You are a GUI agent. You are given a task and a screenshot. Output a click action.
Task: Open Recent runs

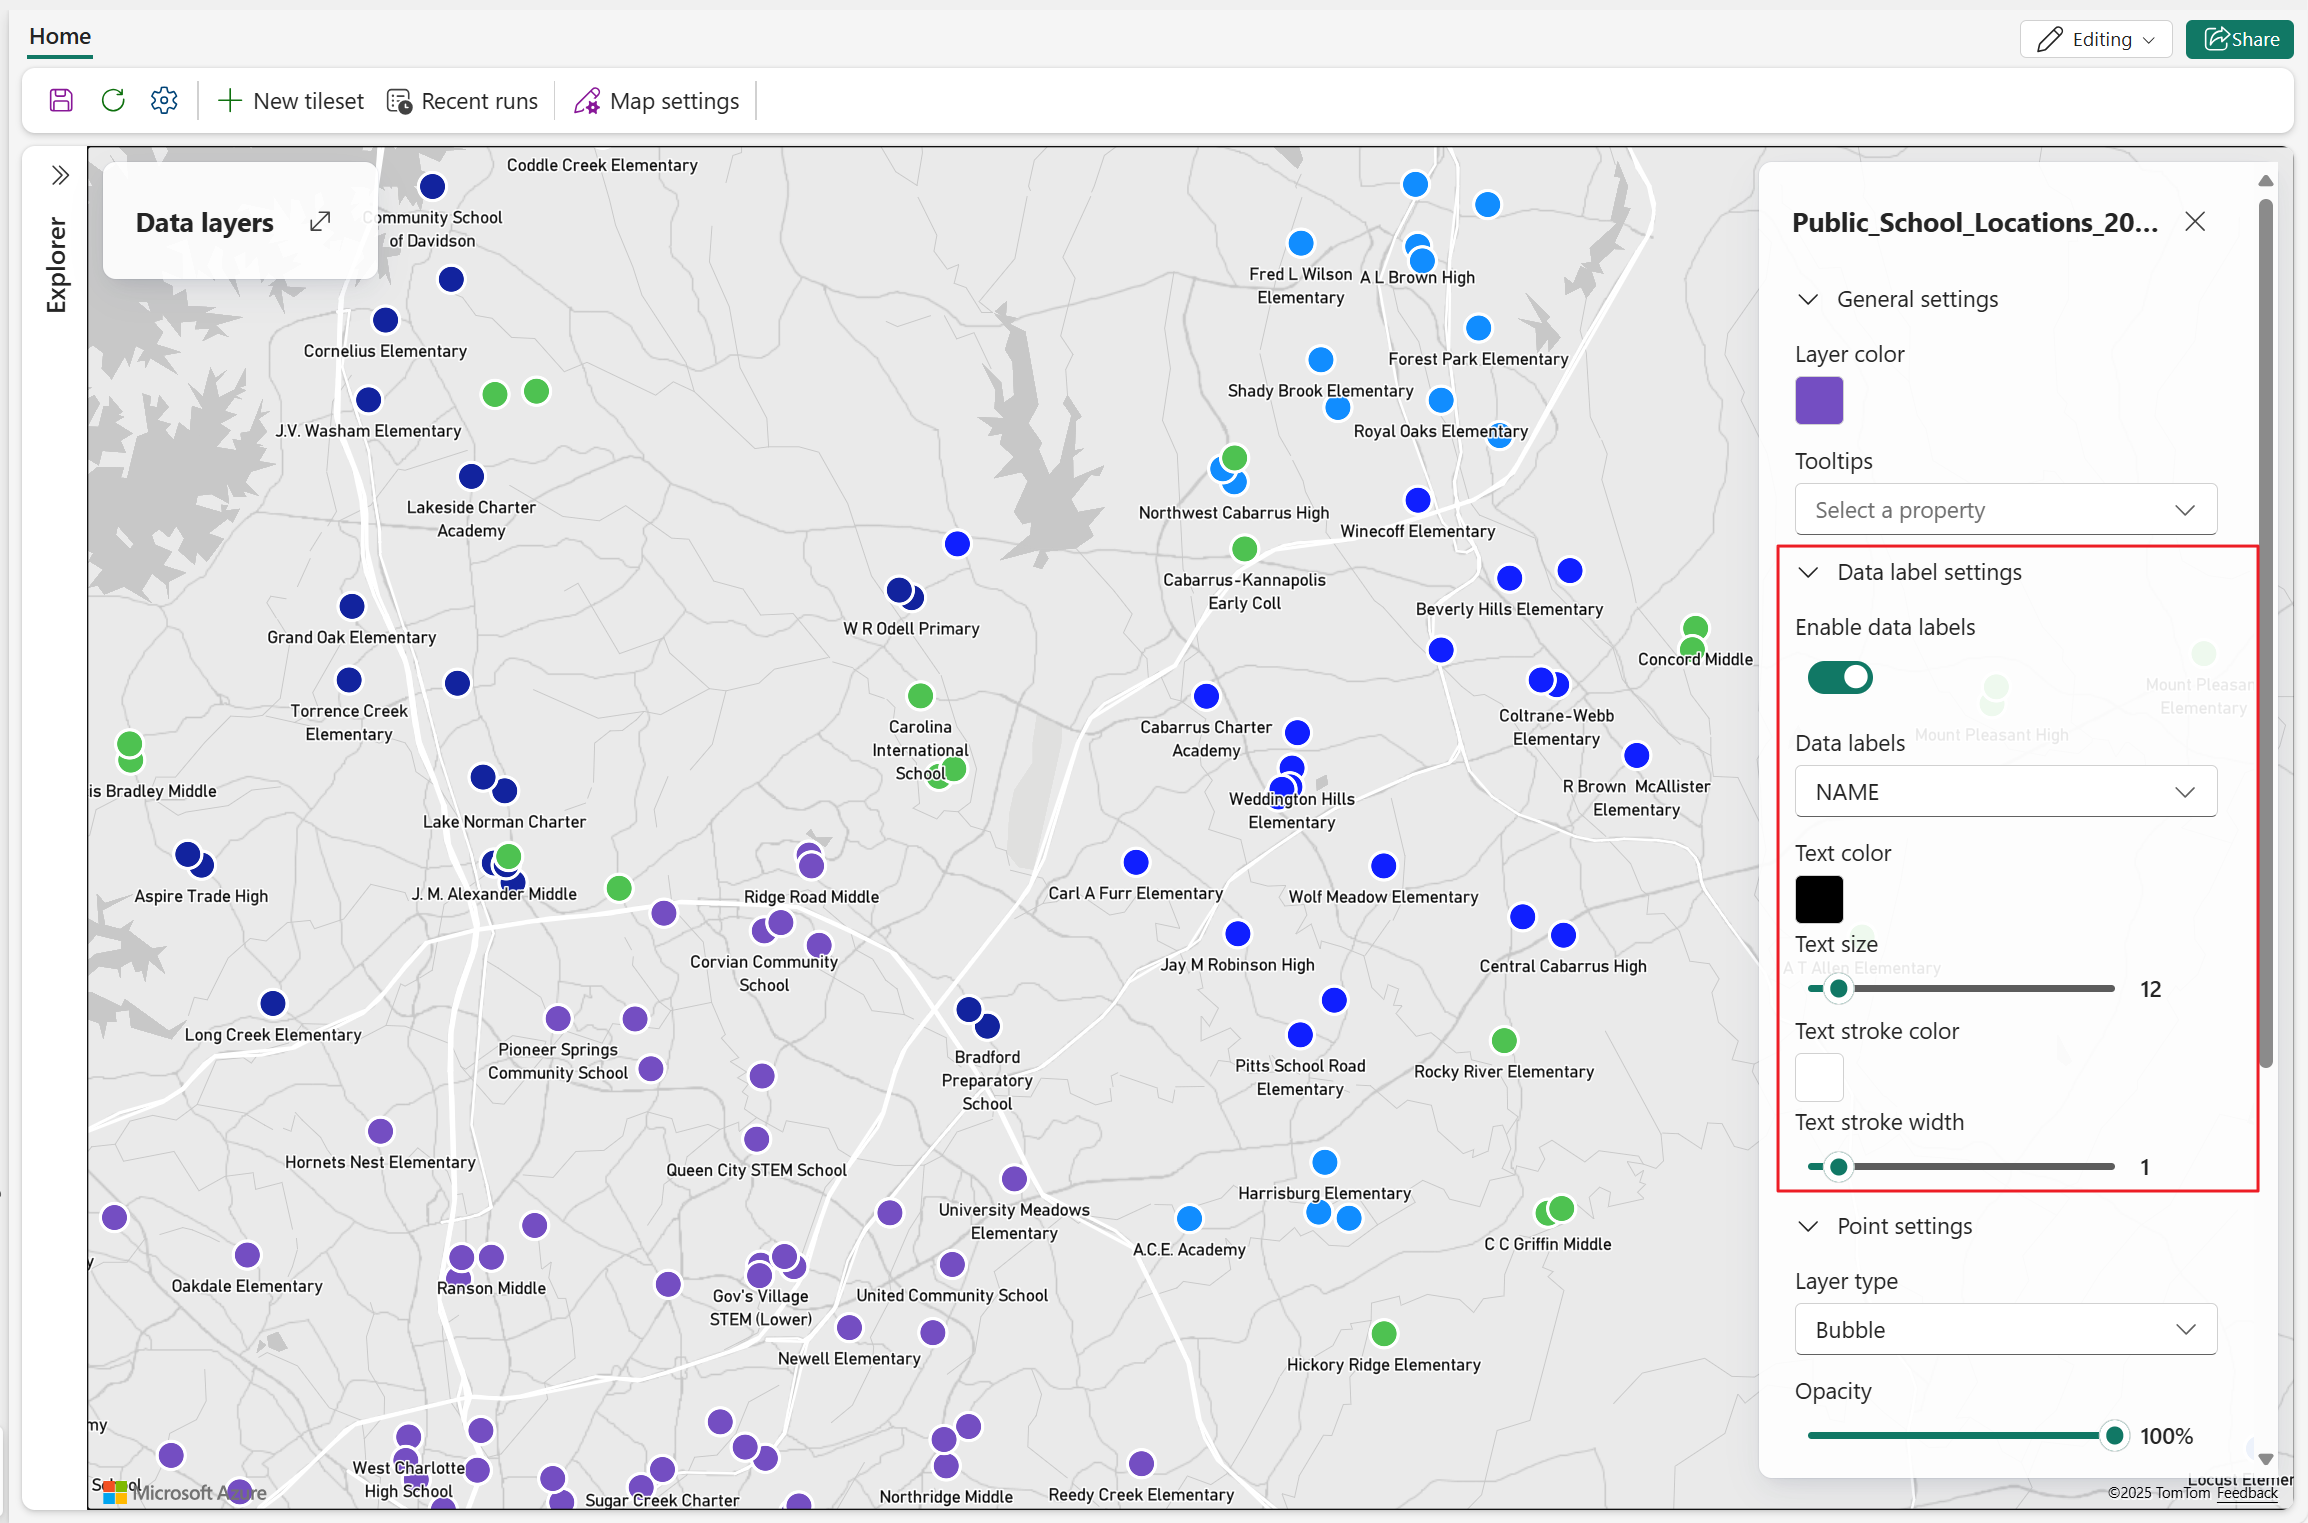462,100
